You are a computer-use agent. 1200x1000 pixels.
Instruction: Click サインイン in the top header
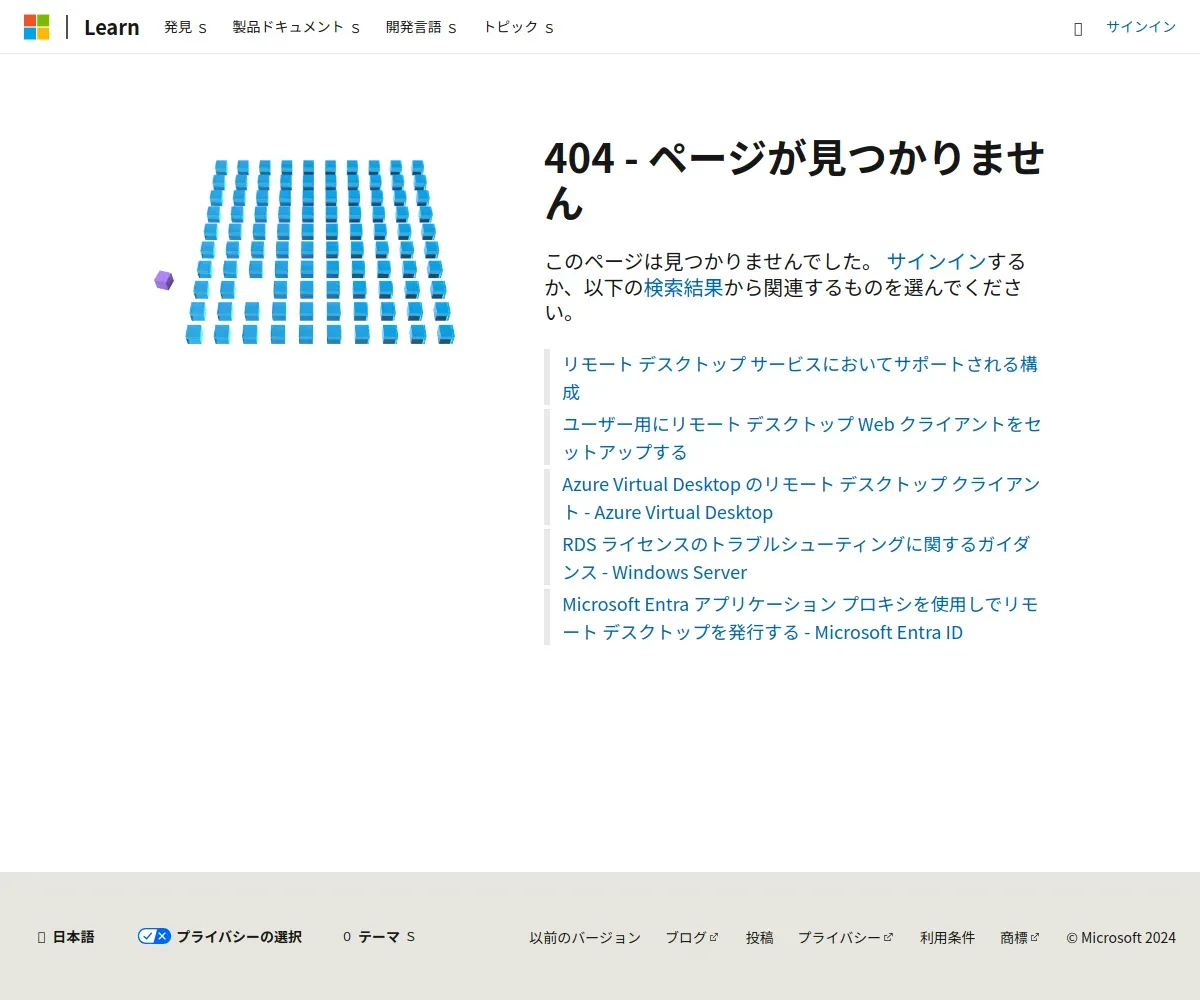1141,27
